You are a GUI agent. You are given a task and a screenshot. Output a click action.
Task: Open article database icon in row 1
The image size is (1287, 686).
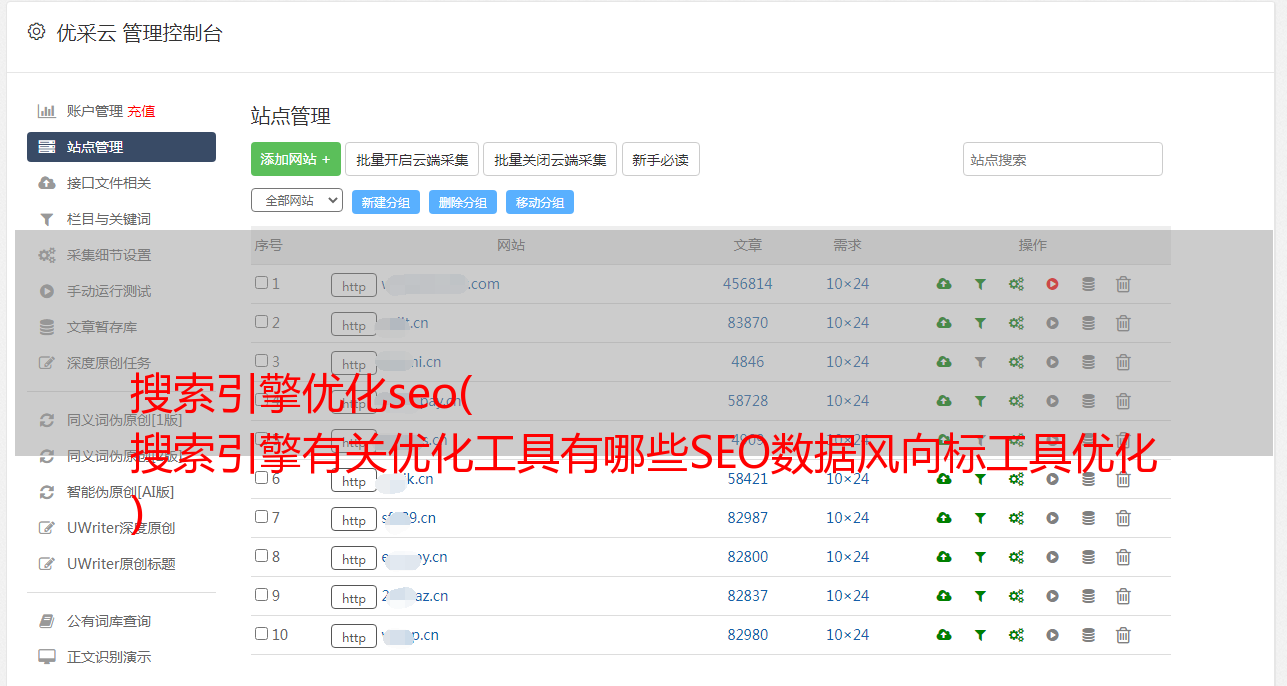click(x=1088, y=284)
